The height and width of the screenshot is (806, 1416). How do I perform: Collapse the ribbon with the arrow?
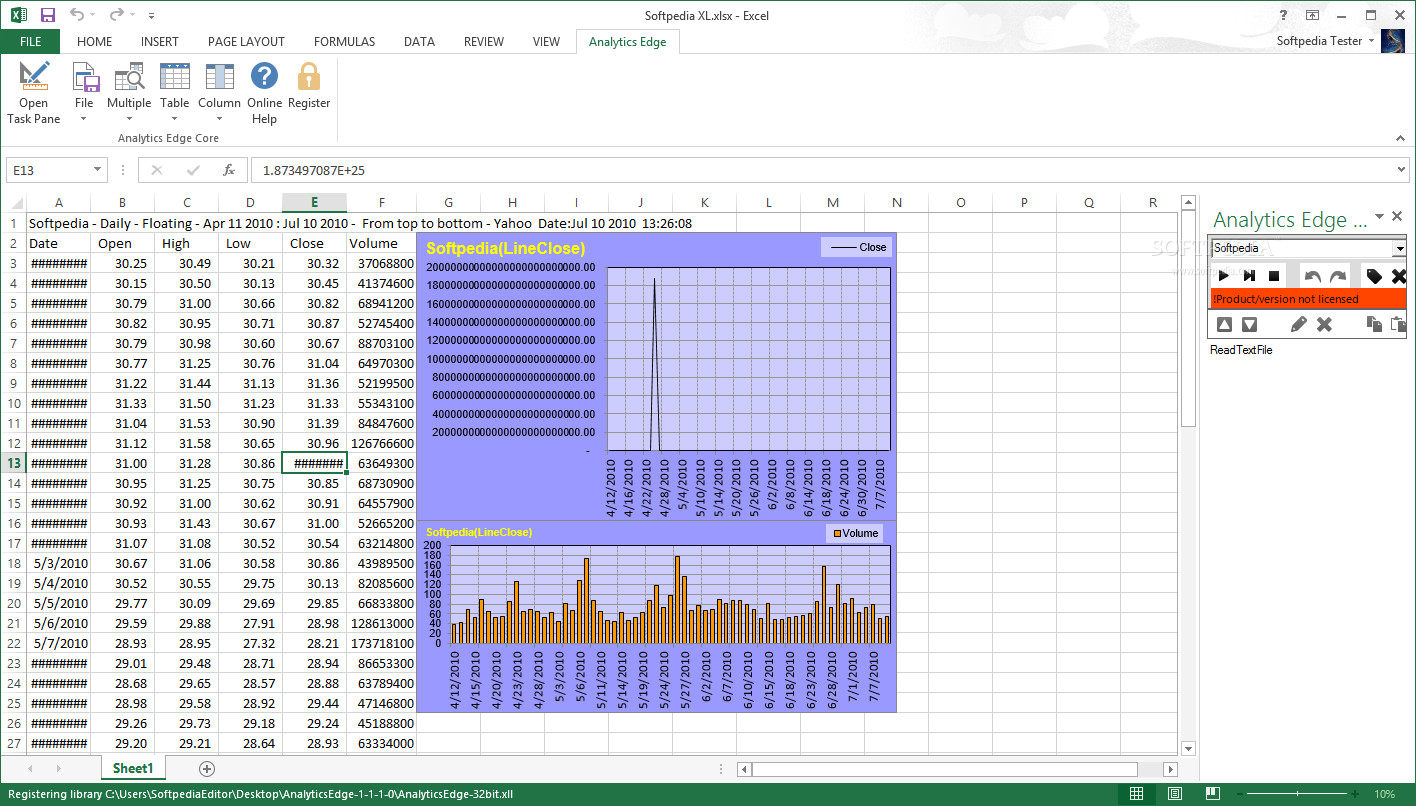click(1401, 138)
